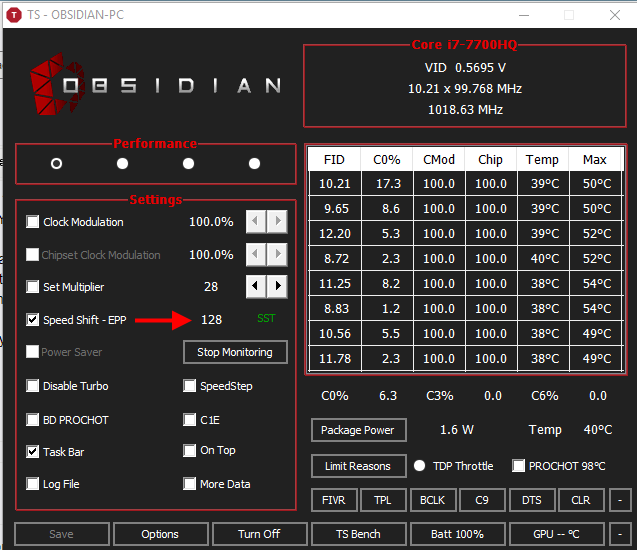Screen dimensions: 637x550
Task: Open the TPL power limits window
Action: pos(382,499)
